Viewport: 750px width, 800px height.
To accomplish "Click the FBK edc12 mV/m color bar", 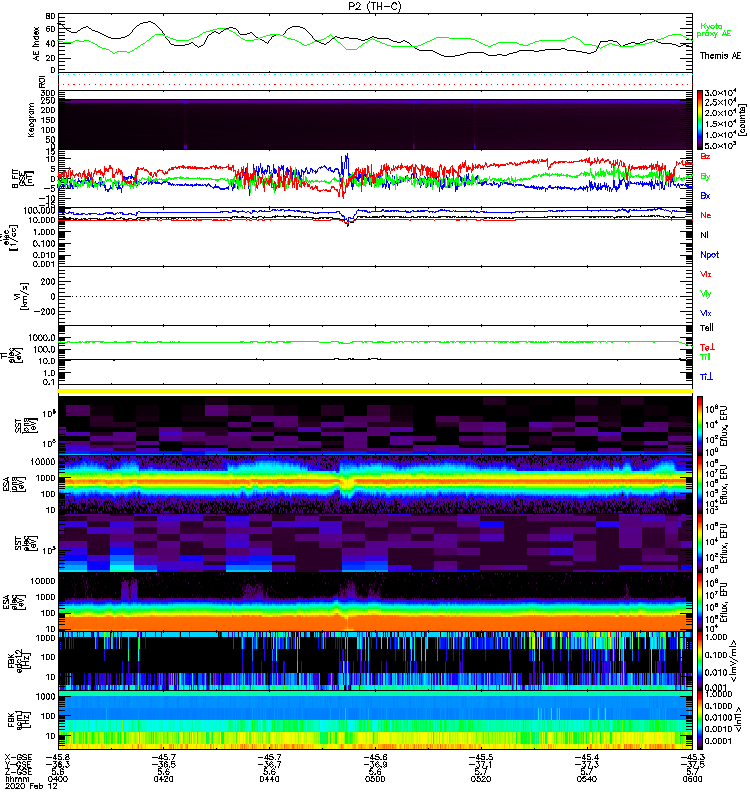I will pos(700,661).
